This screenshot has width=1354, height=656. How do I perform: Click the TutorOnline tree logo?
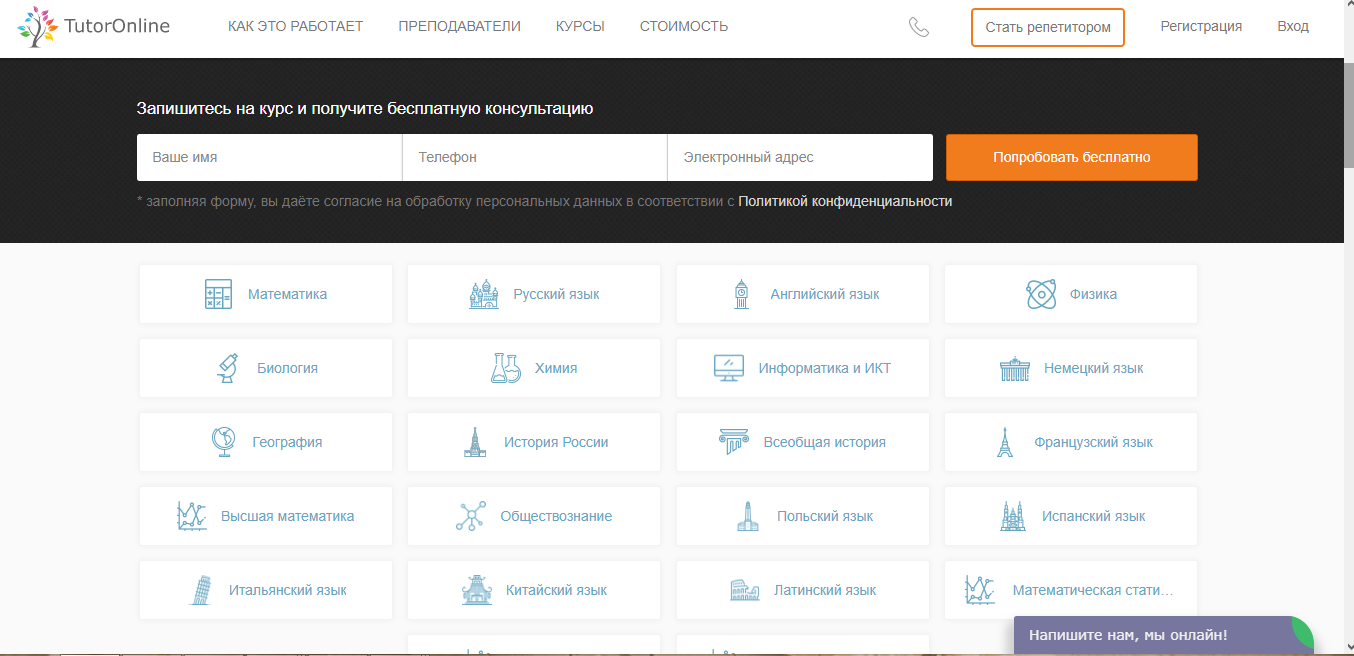[x=38, y=27]
